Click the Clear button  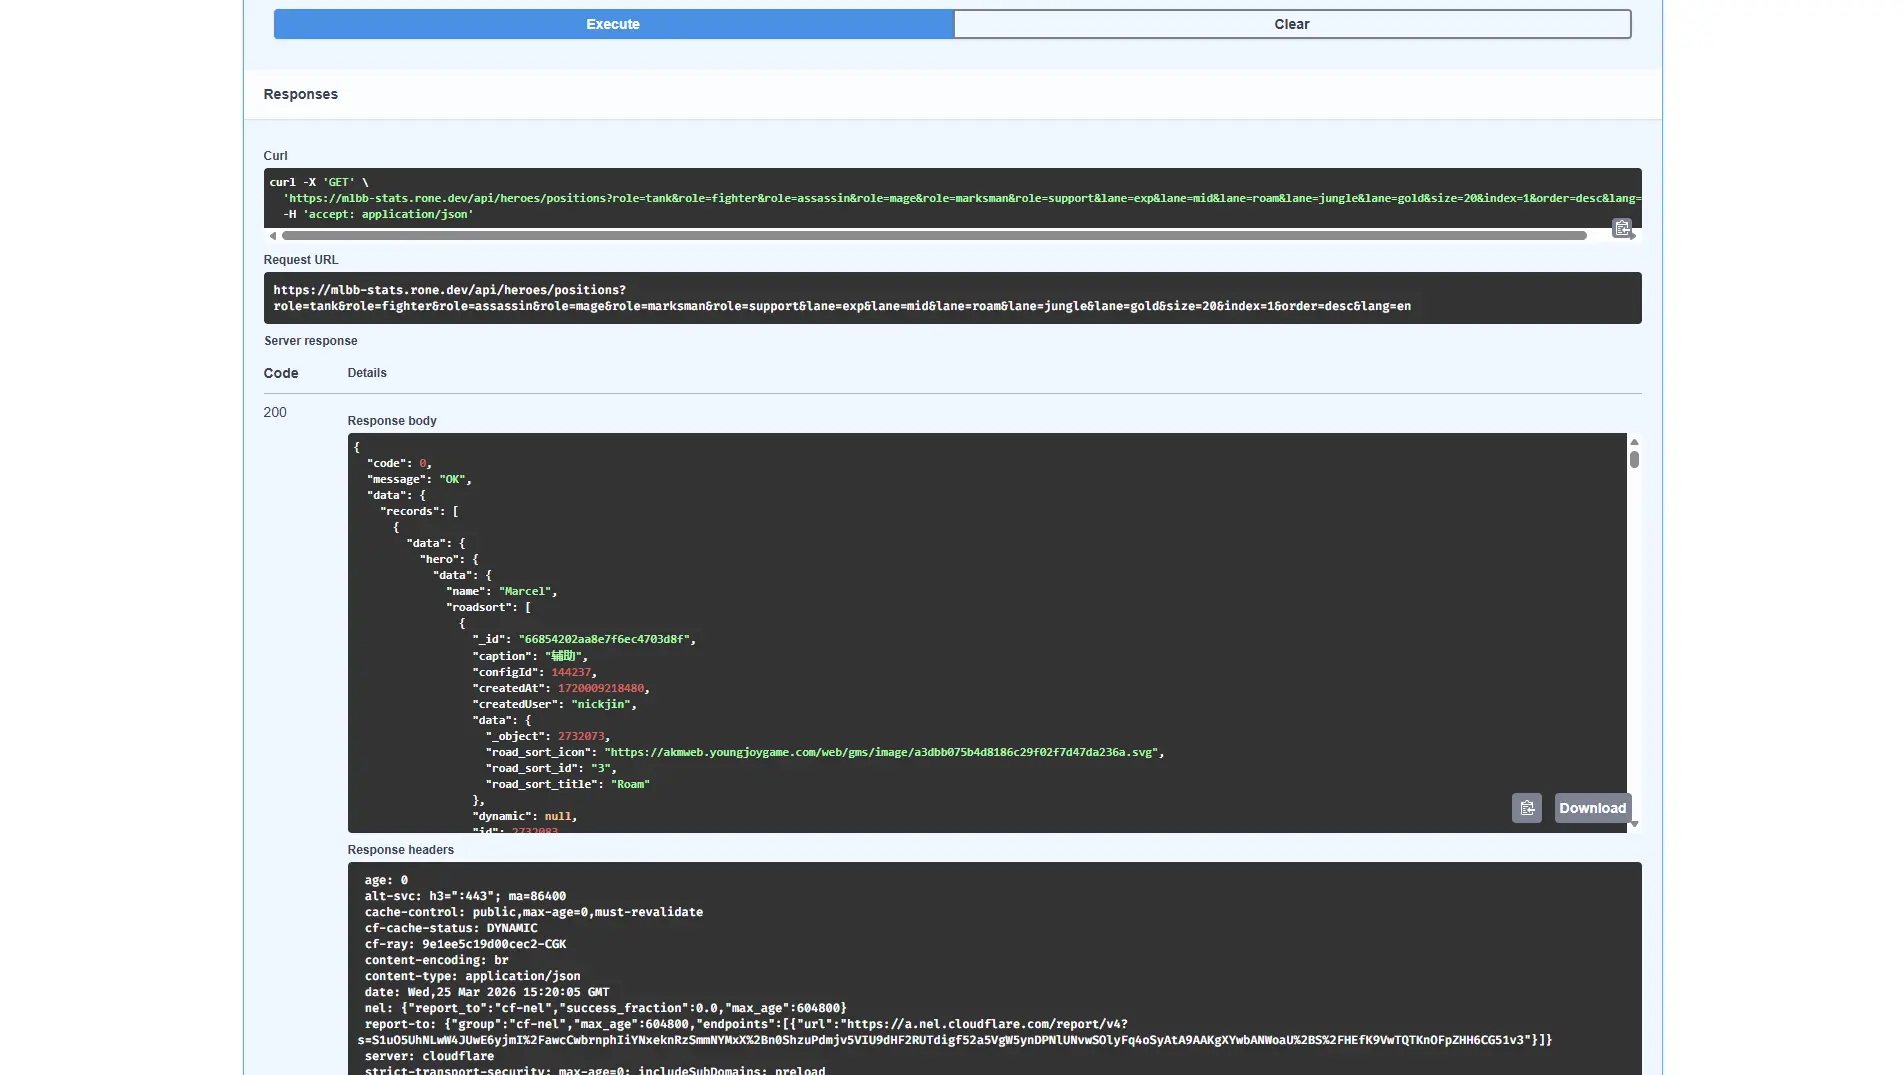coord(1292,24)
